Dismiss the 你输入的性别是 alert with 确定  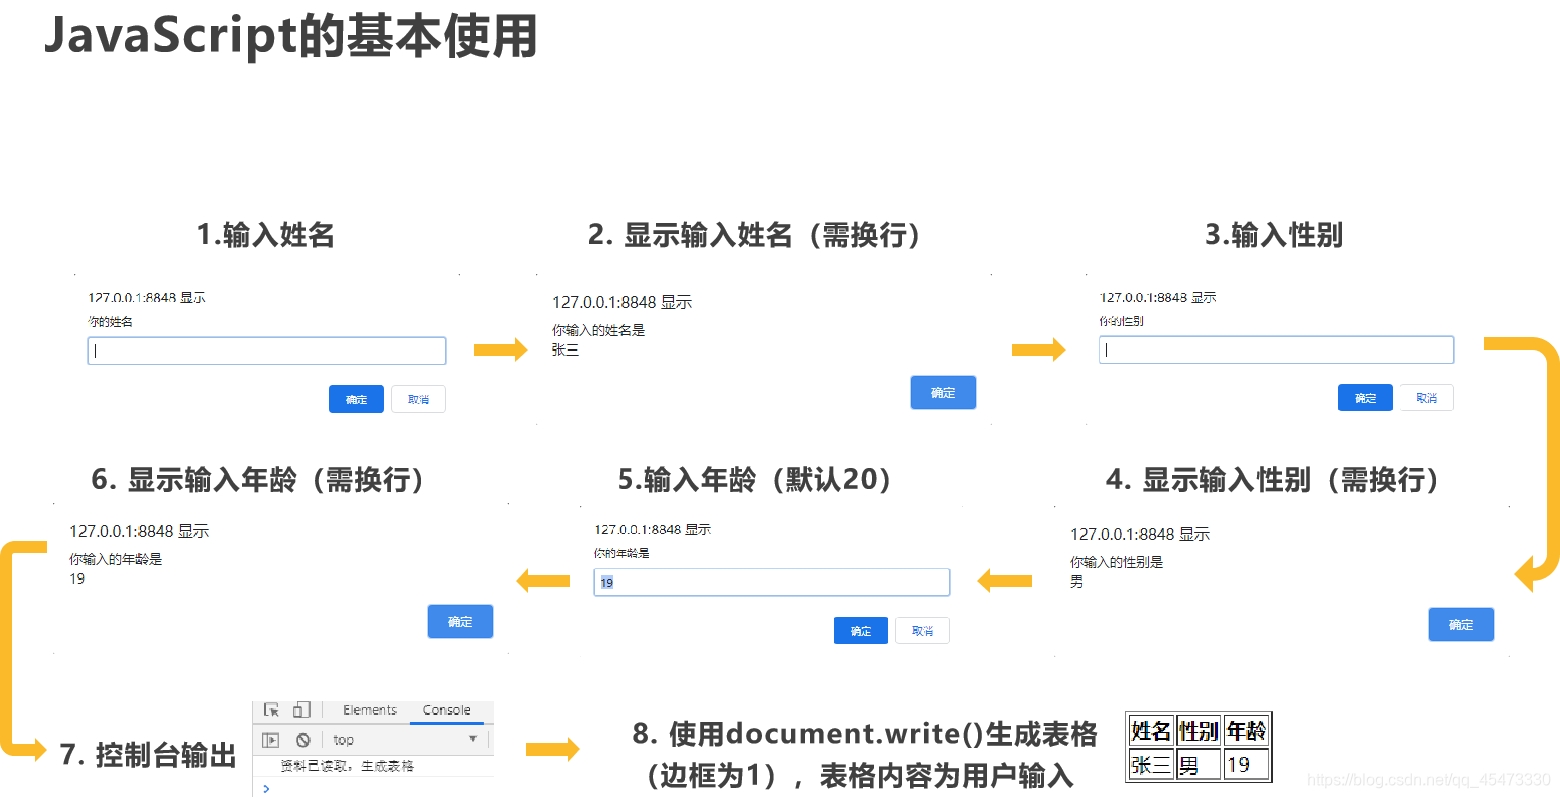pyautogui.click(x=1461, y=624)
